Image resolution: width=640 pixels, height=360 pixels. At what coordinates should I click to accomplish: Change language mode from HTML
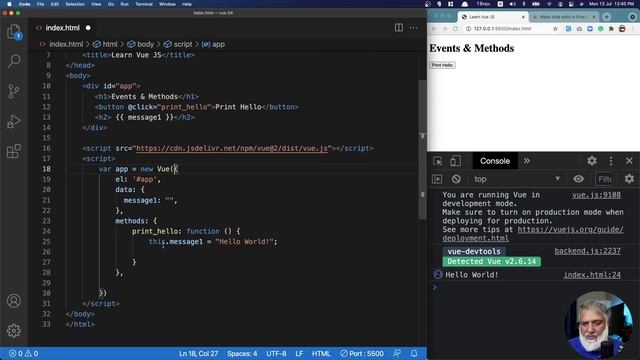click(x=321, y=353)
